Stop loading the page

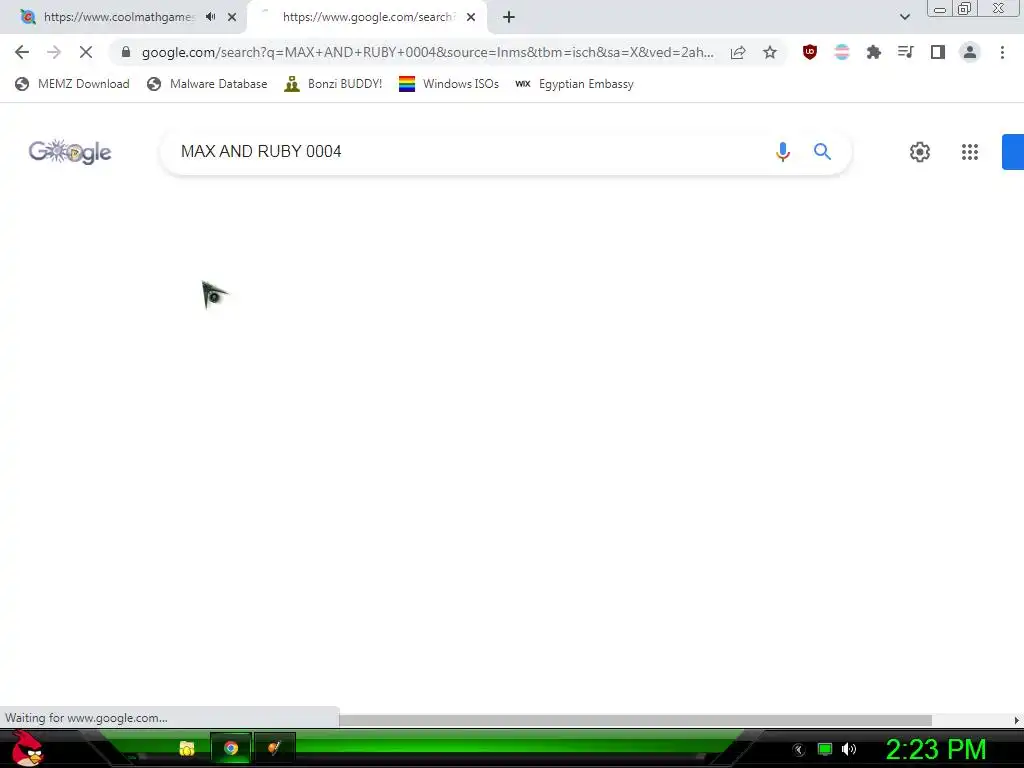(x=86, y=52)
